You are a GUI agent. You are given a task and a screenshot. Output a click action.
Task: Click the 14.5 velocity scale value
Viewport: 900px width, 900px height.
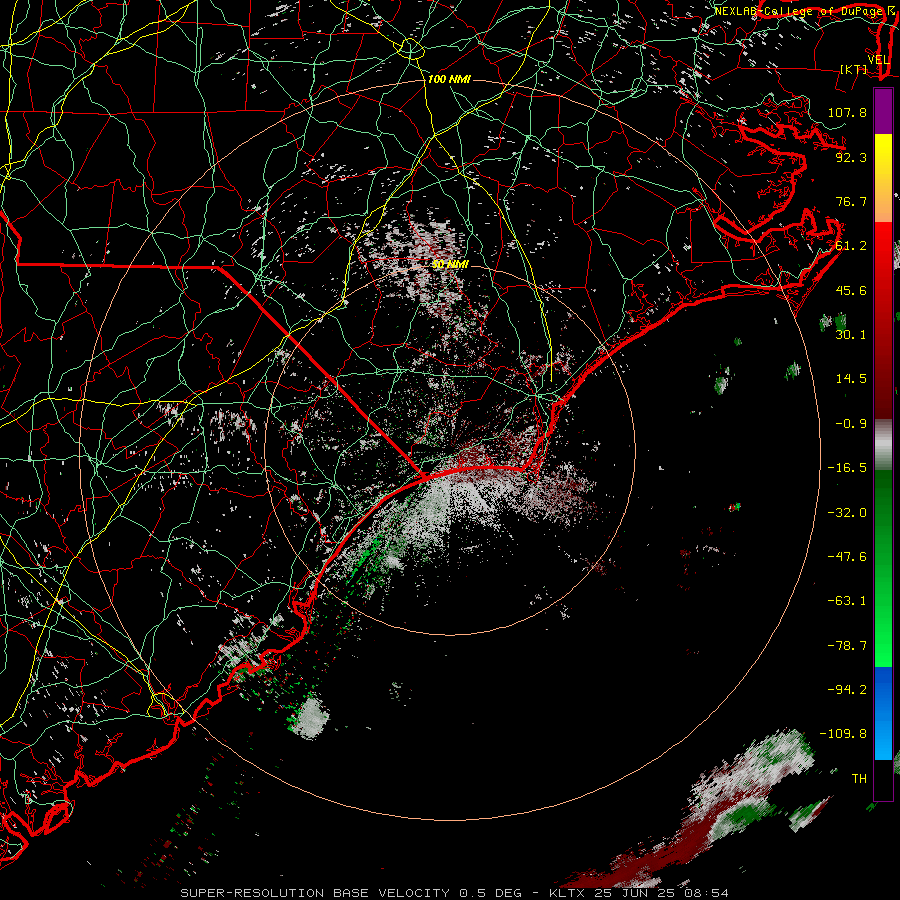[851, 379]
